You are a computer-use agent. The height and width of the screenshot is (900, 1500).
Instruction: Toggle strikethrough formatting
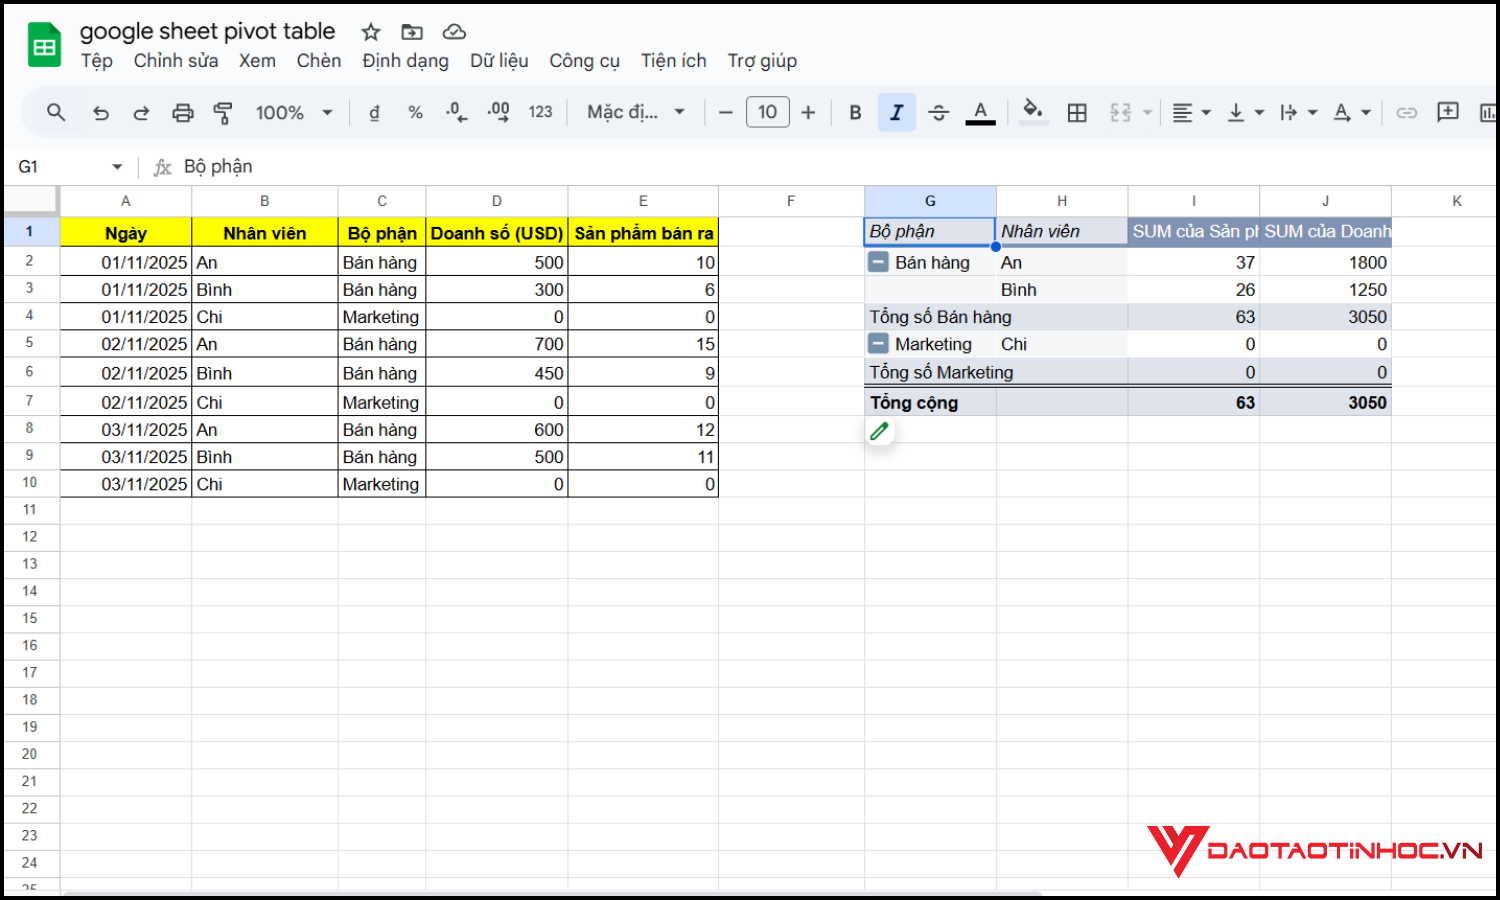tap(938, 112)
